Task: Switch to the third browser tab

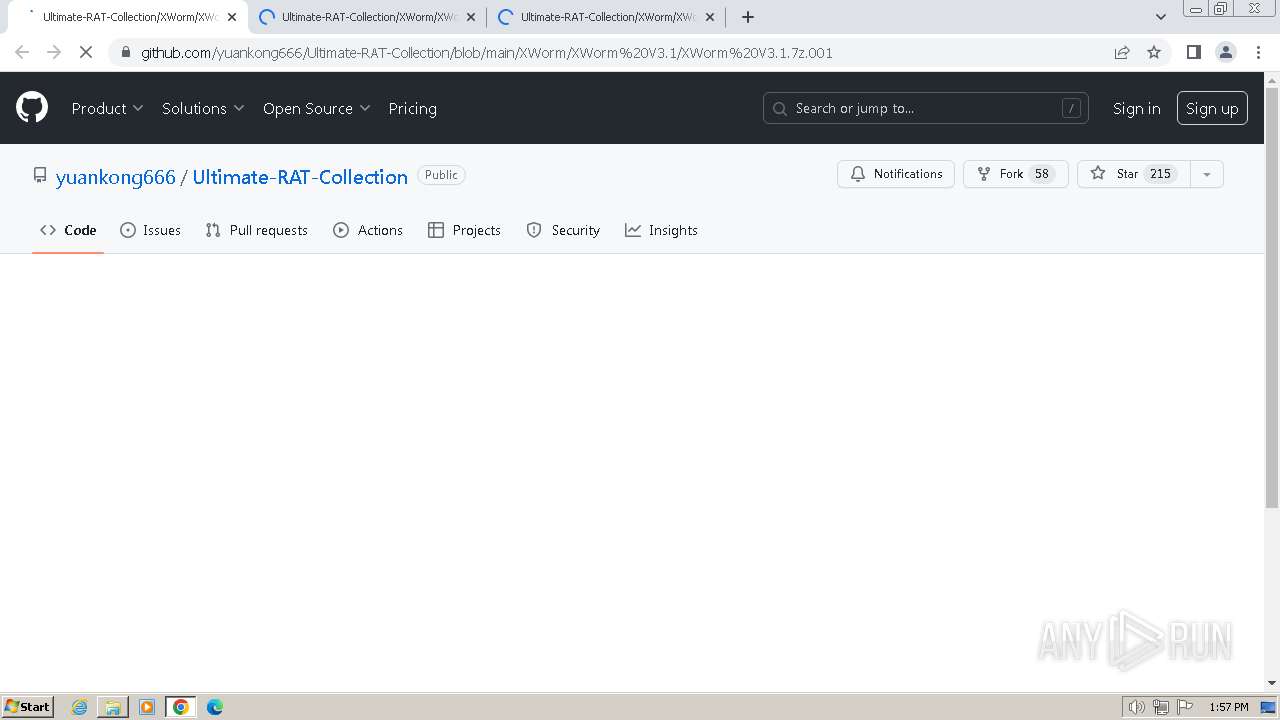Action: tap(605, 17)
